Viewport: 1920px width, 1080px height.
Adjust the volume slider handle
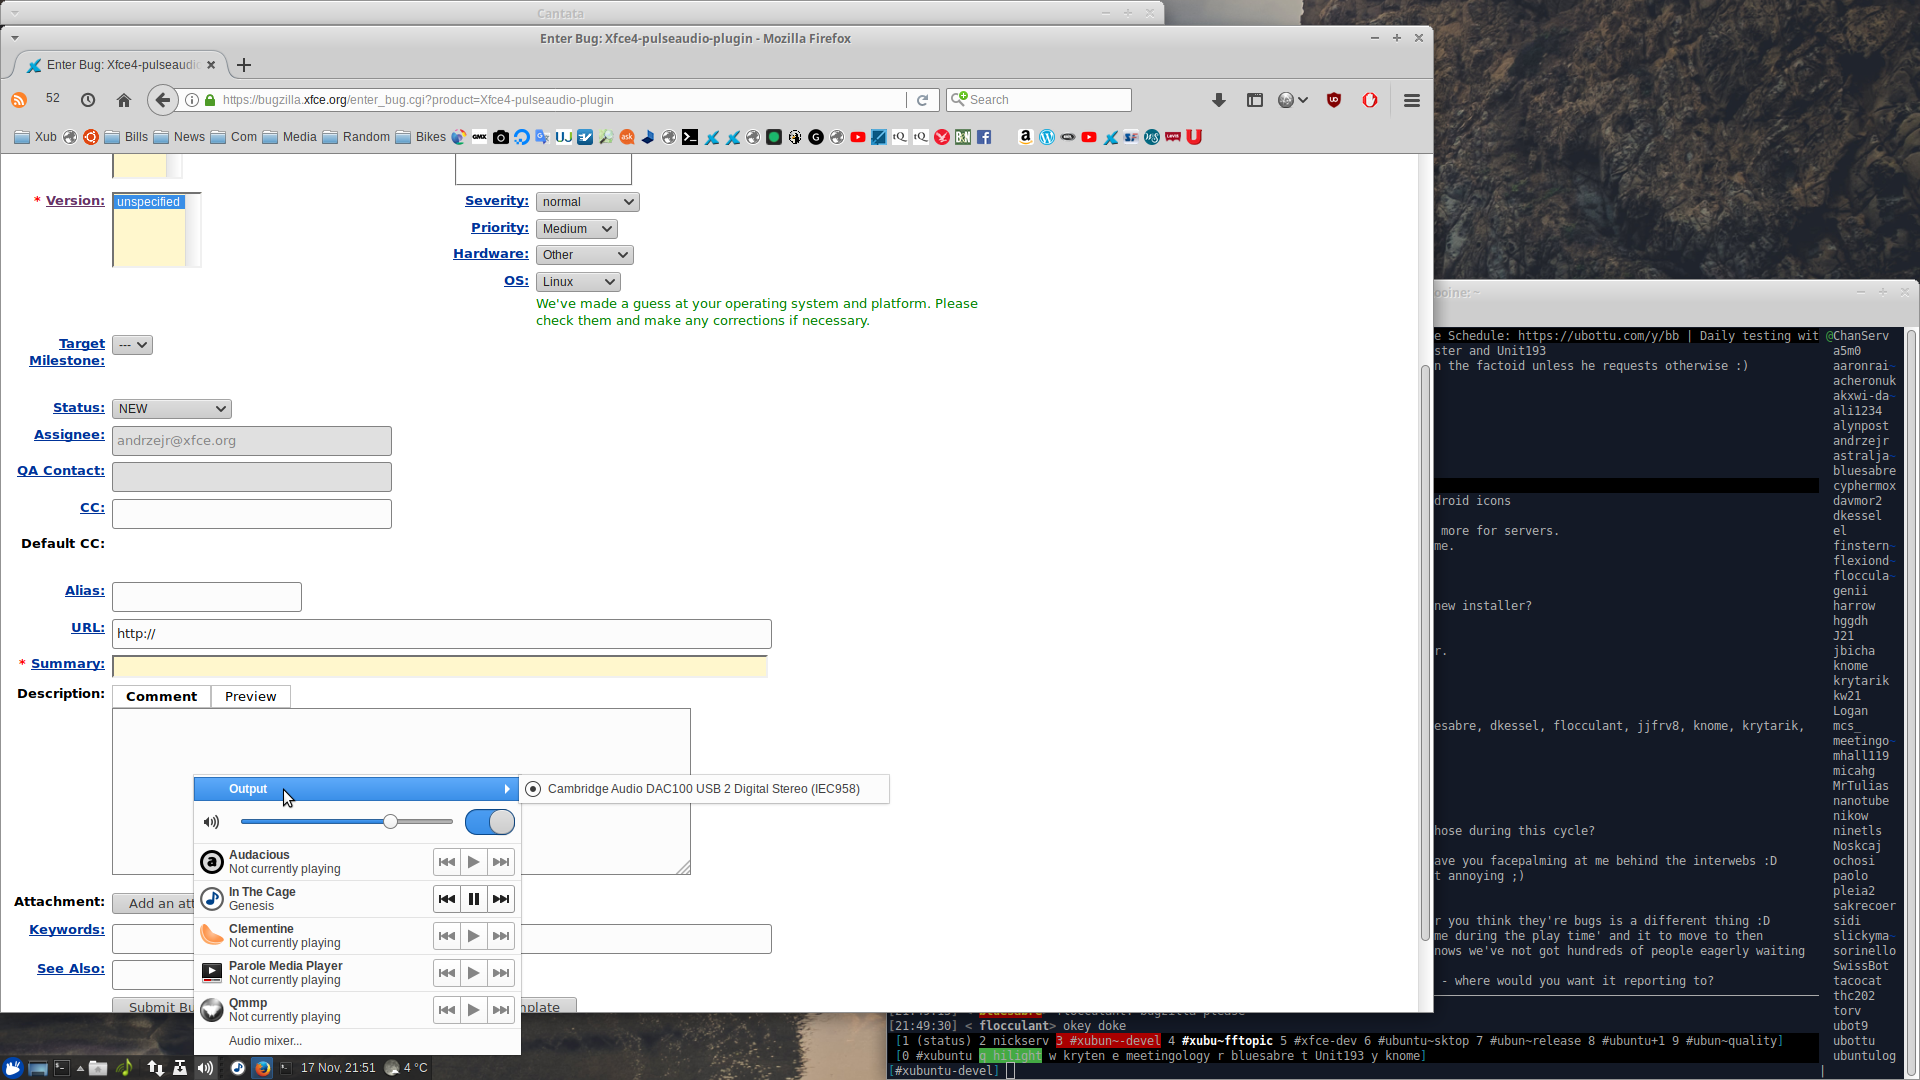click(391, 822)
